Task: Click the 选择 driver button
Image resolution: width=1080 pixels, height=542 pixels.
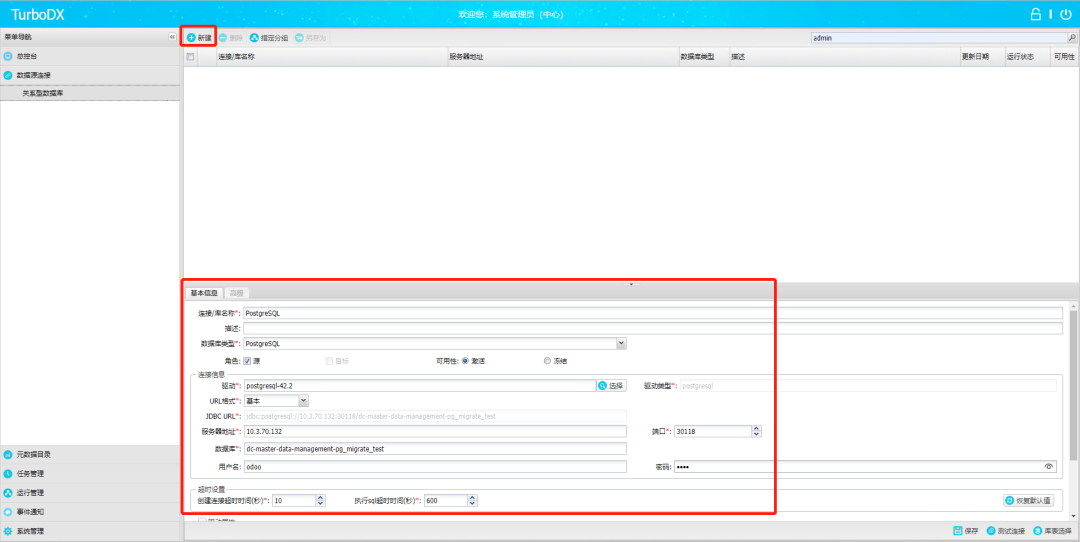Action: (612, 386)
